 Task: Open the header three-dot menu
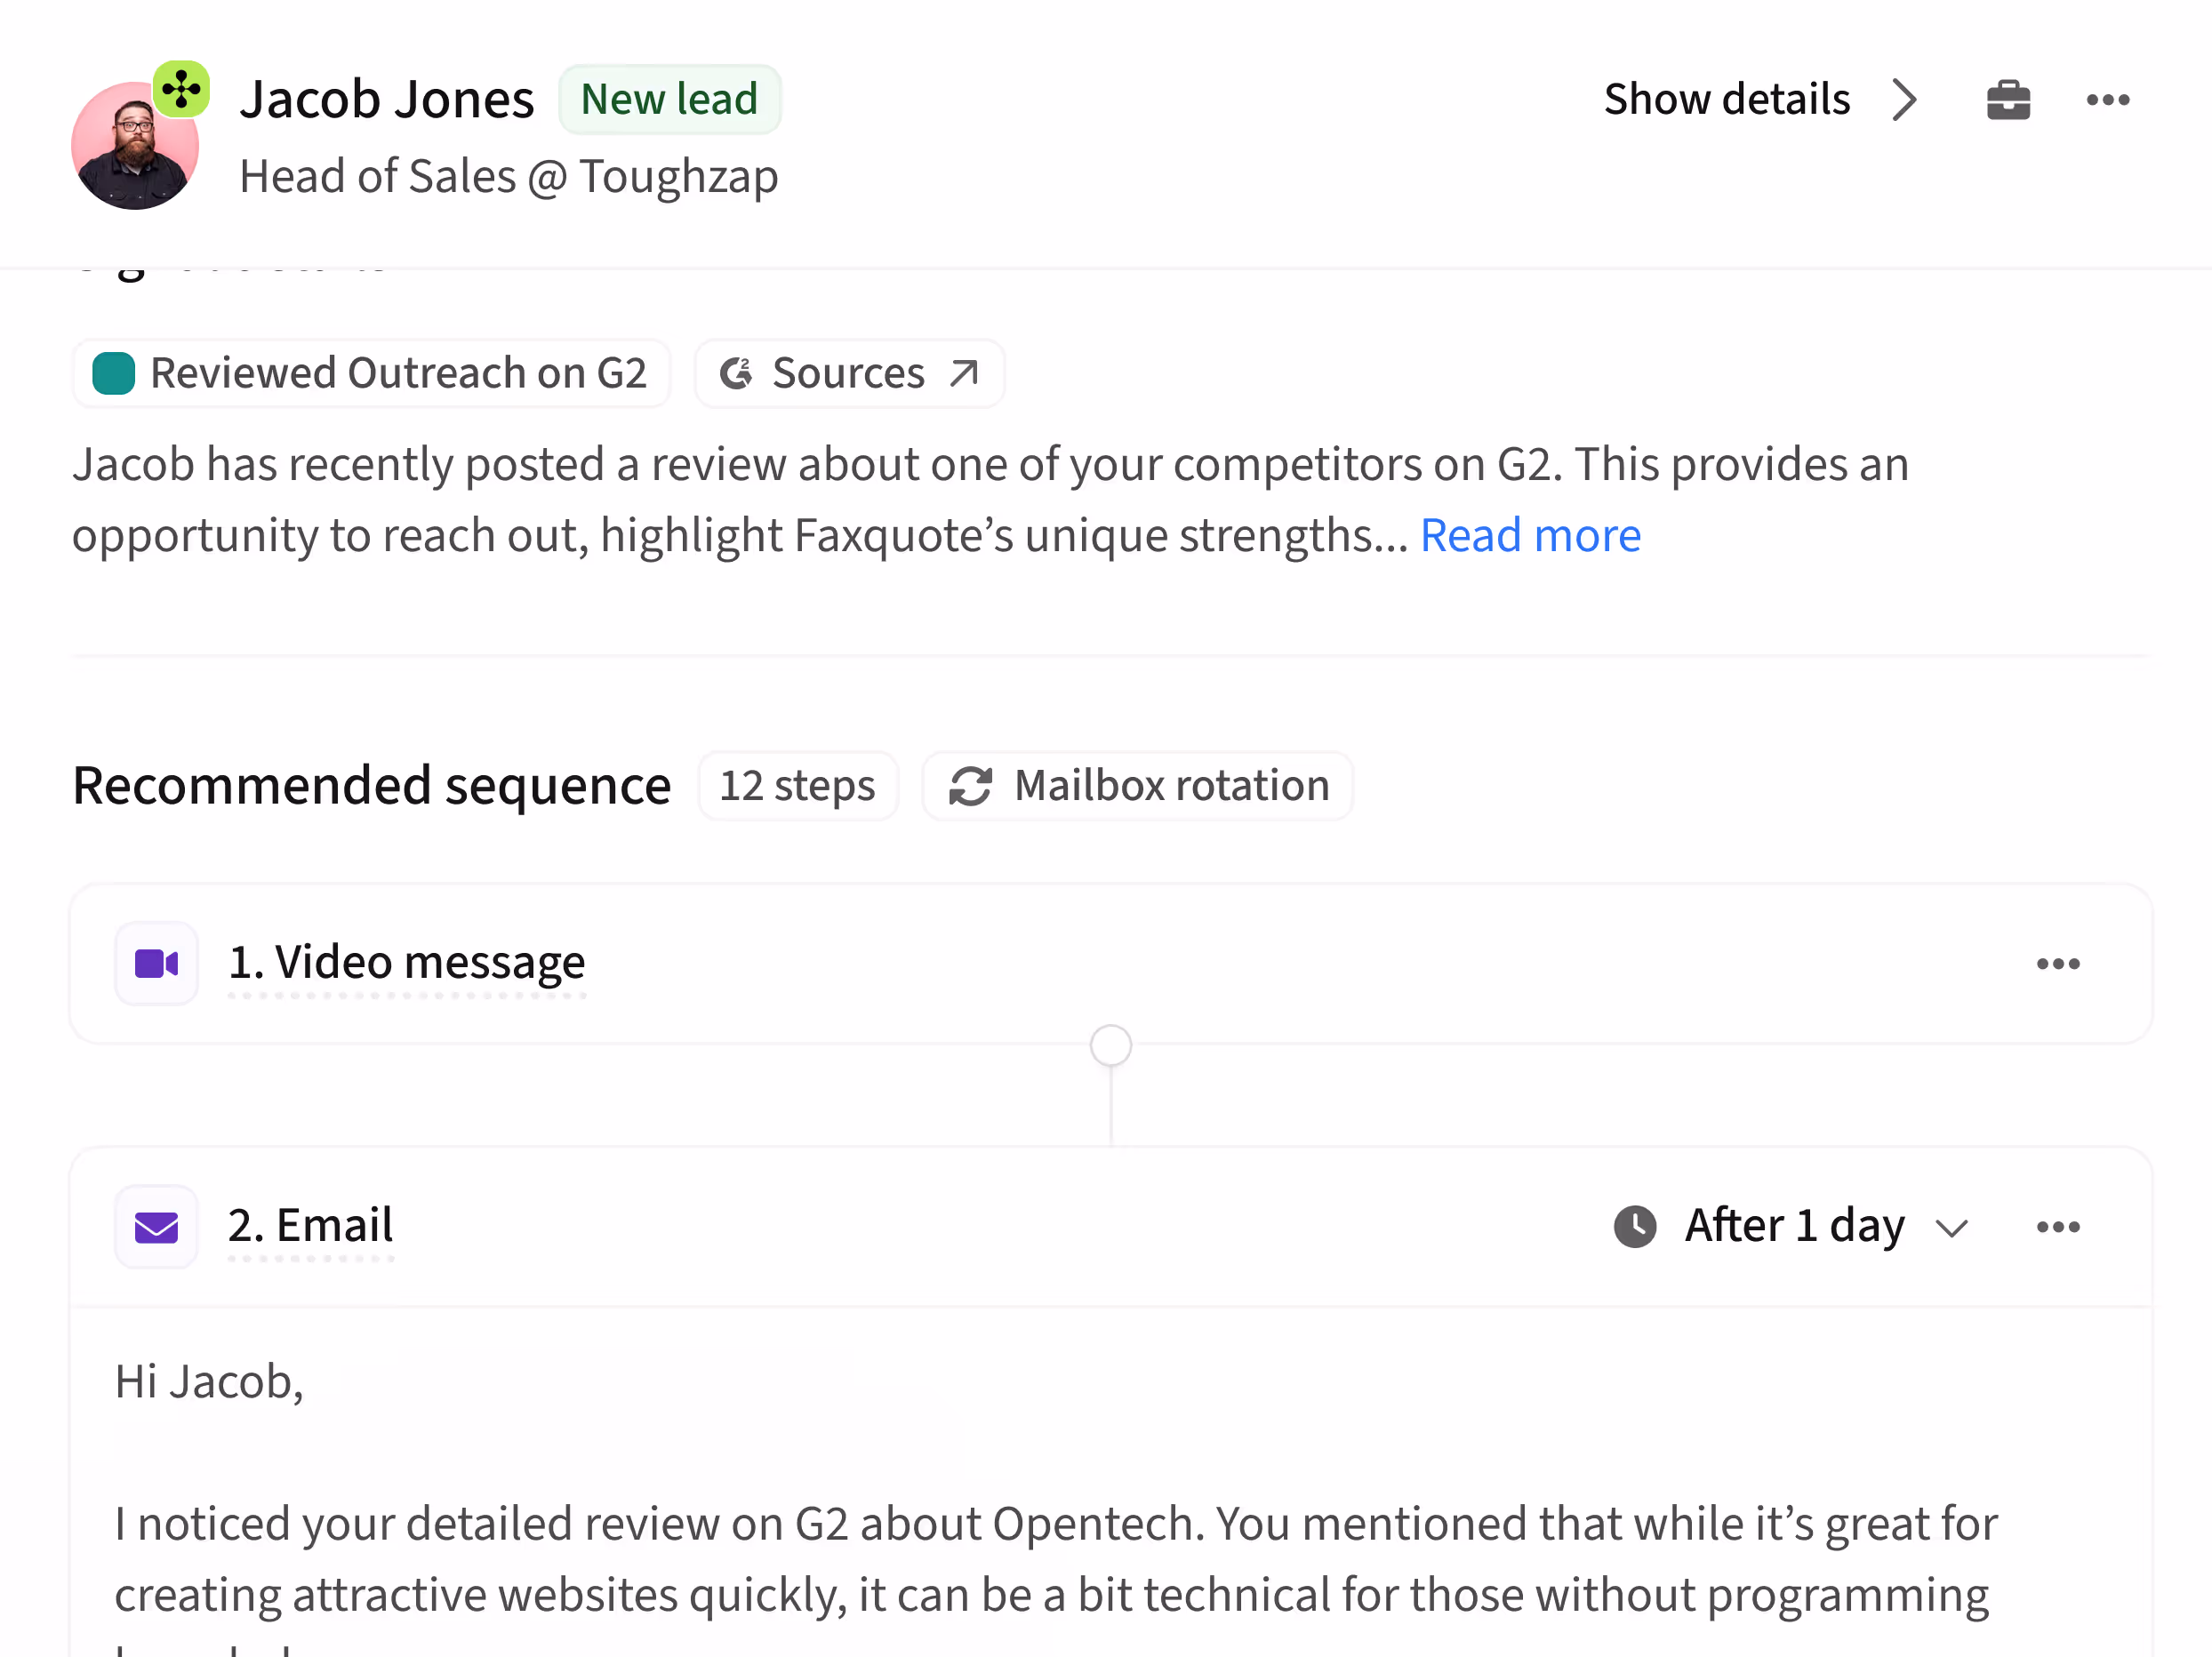tap(2107, 99)
